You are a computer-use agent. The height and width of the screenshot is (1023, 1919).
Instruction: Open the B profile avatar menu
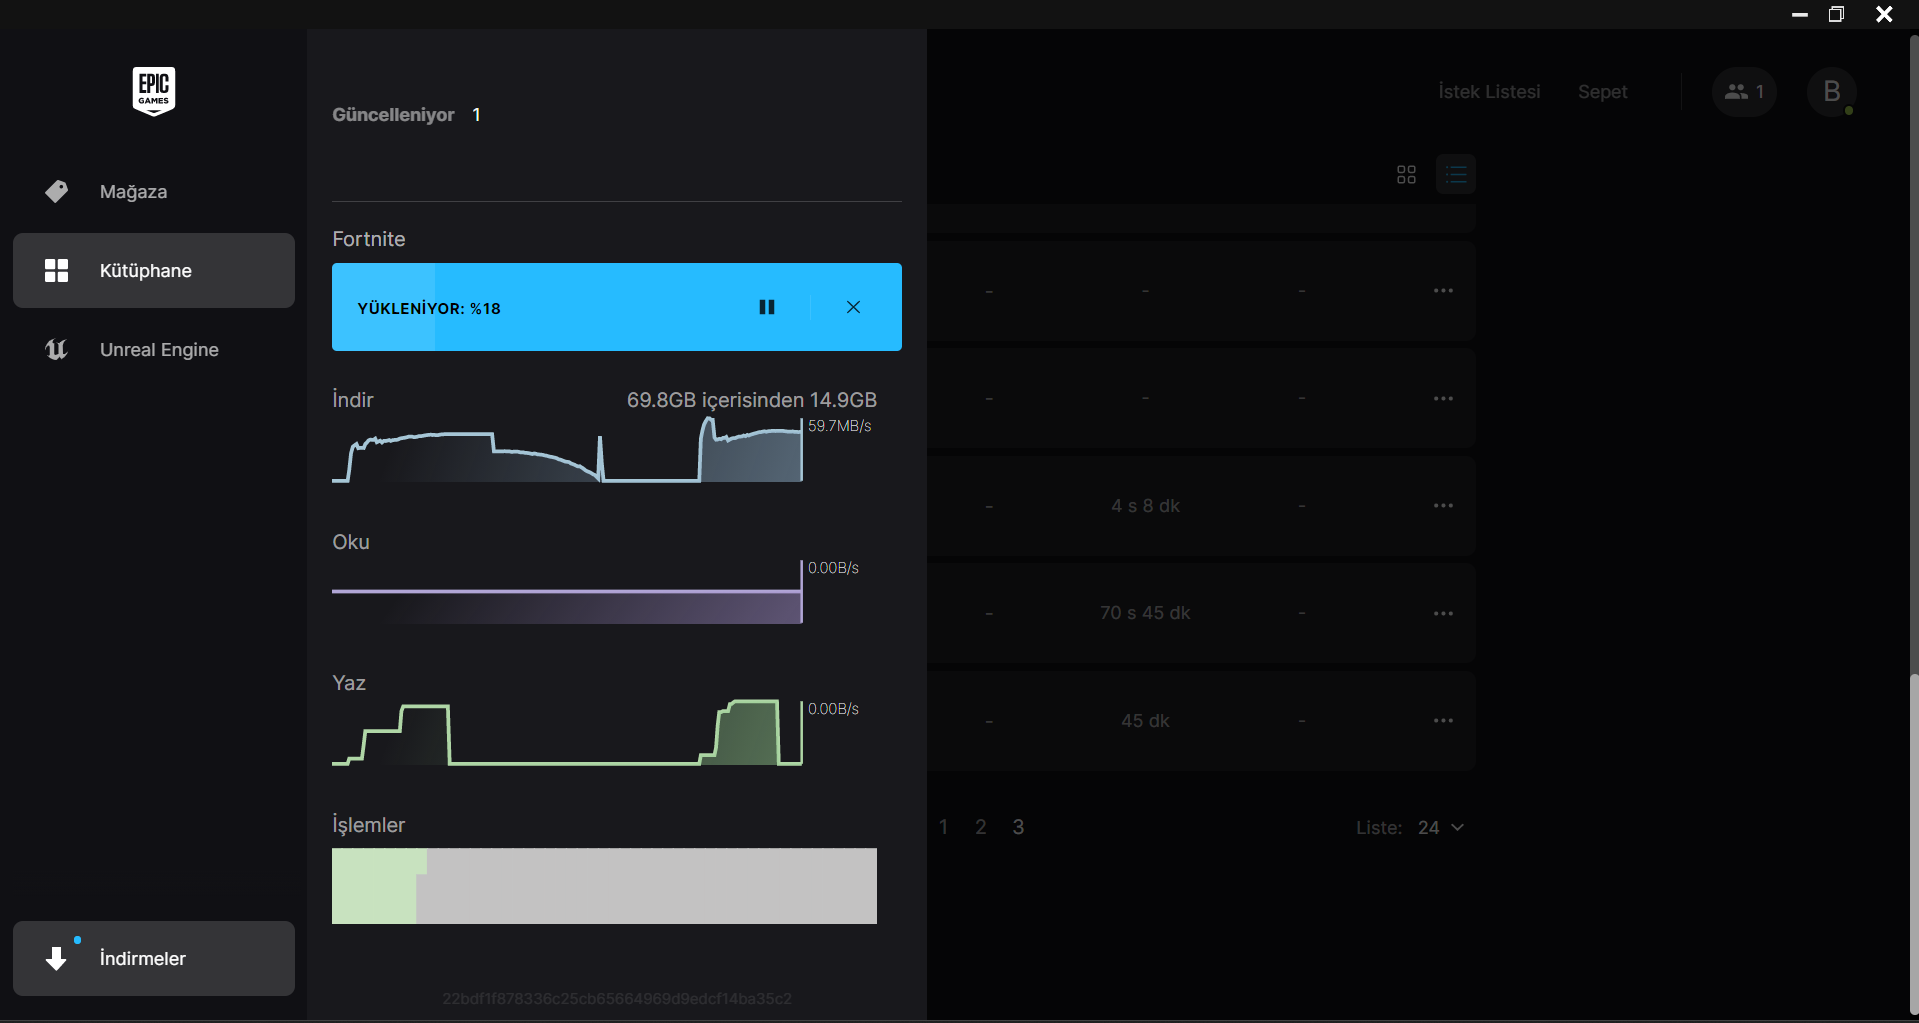pos(1832,92)
